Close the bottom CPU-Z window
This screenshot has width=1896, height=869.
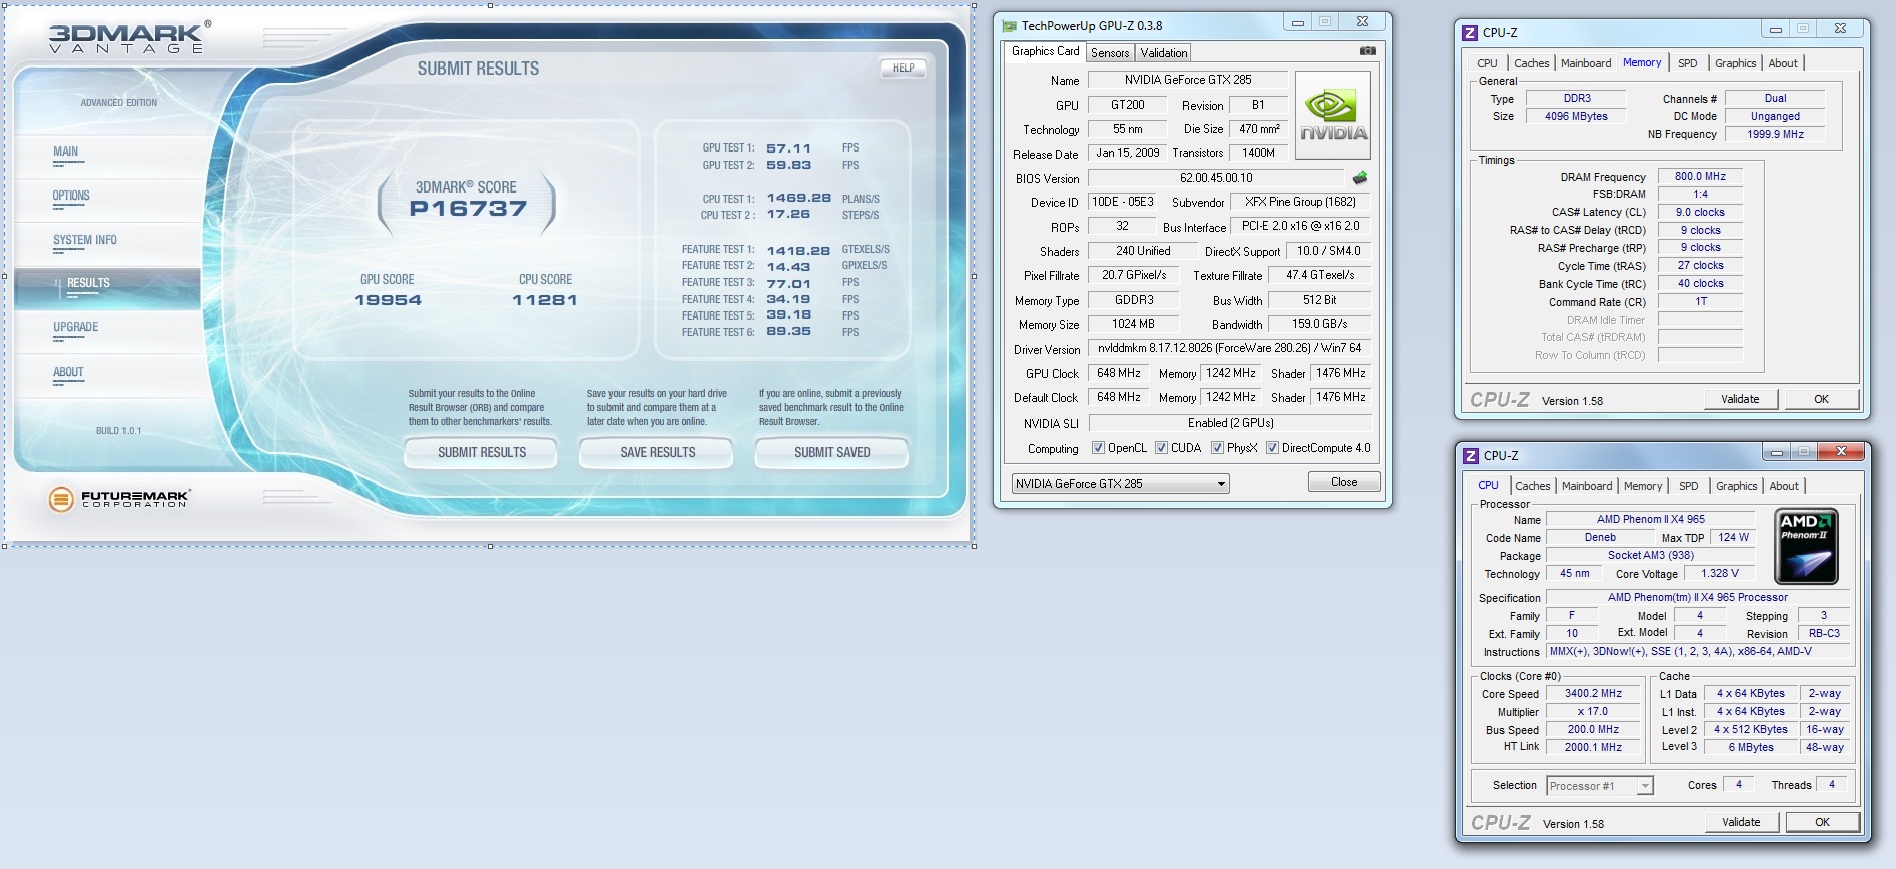pos(1841,452)
